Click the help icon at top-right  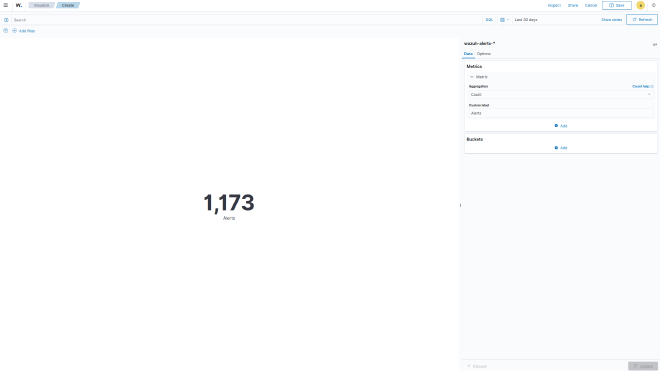tap(654, 5)
